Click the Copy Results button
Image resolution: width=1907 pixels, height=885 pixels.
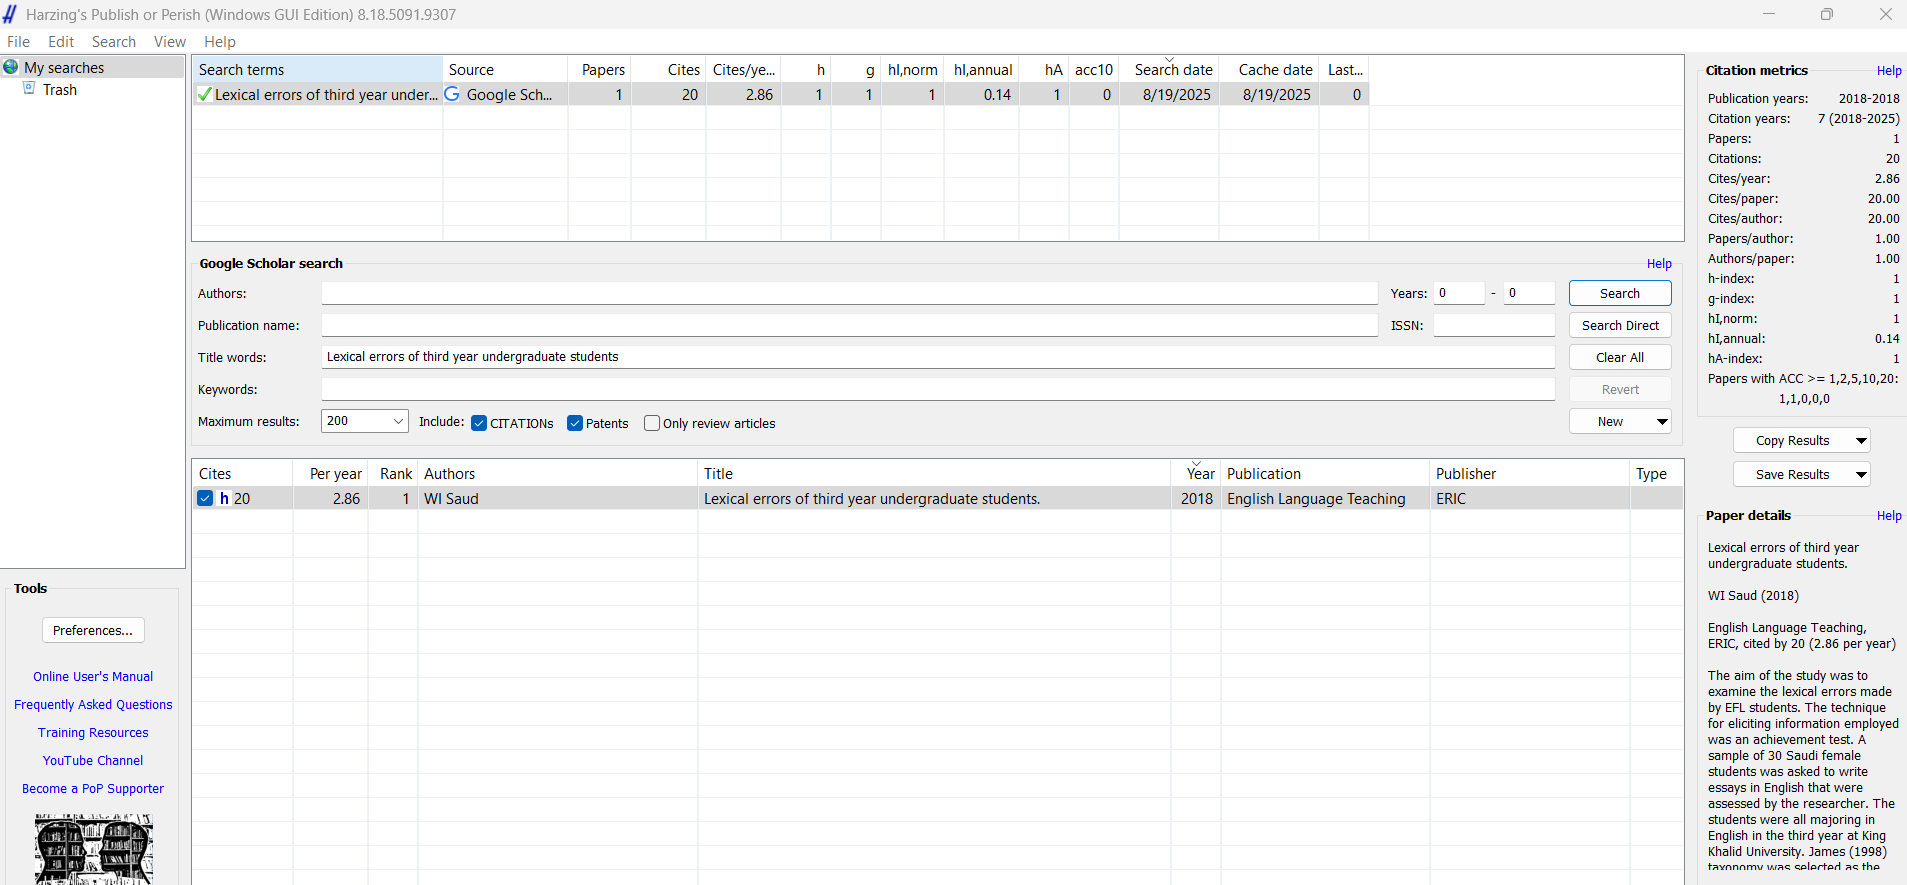coord(1792,440)
